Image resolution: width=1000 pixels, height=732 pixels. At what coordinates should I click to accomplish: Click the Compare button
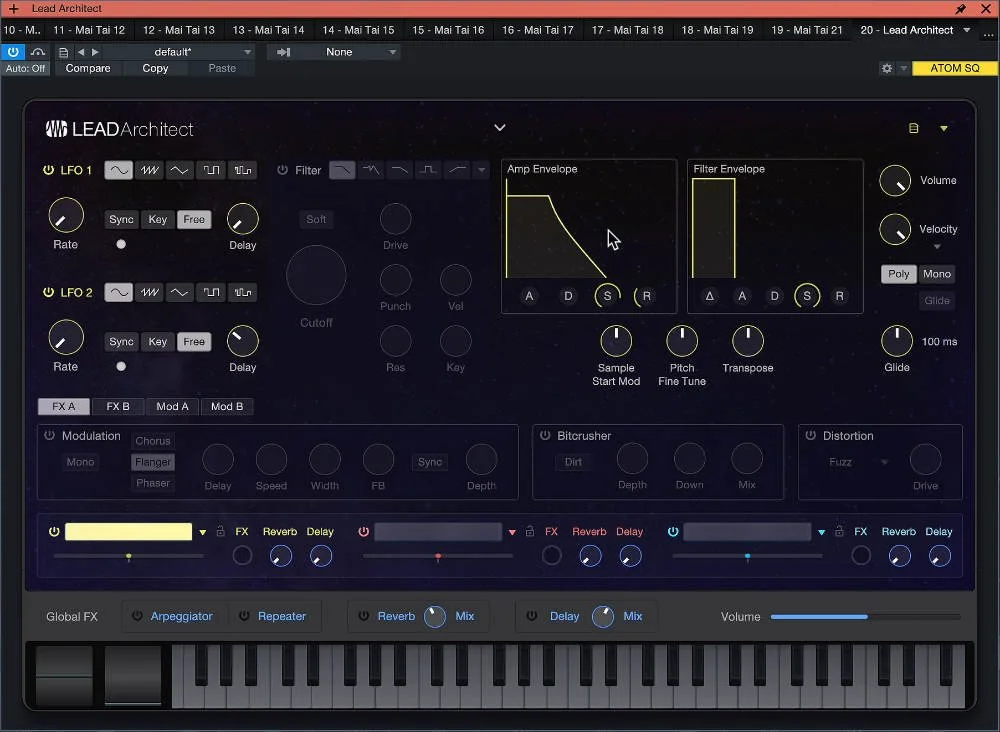tap(88, 68)
